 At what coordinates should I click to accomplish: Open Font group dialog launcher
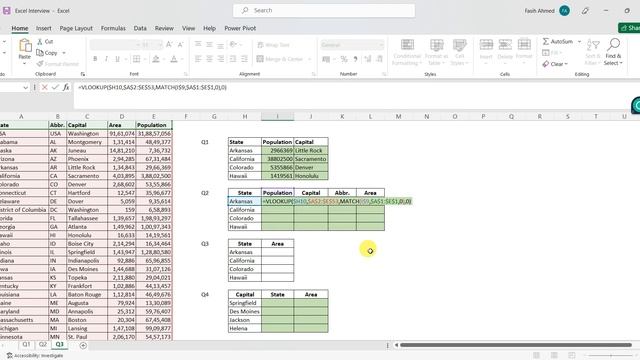click(186, 74)
